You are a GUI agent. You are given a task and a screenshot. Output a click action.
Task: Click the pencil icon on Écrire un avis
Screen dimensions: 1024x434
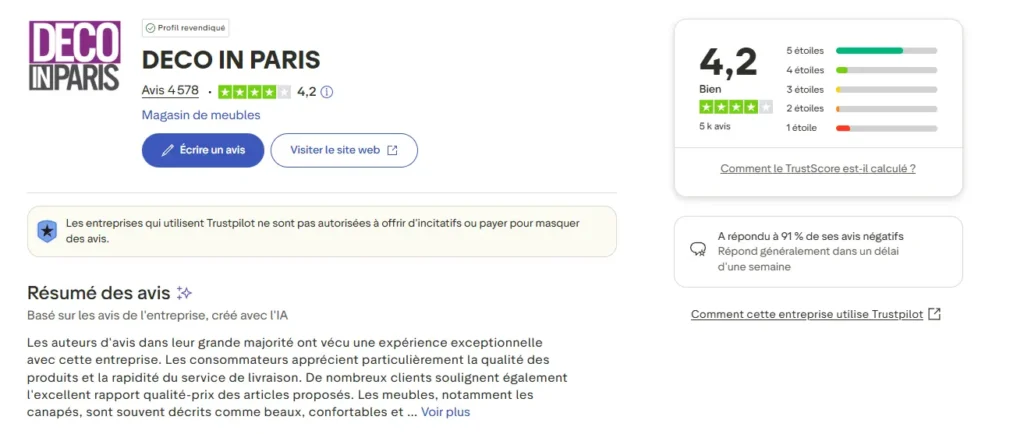[x=167, y=150]
